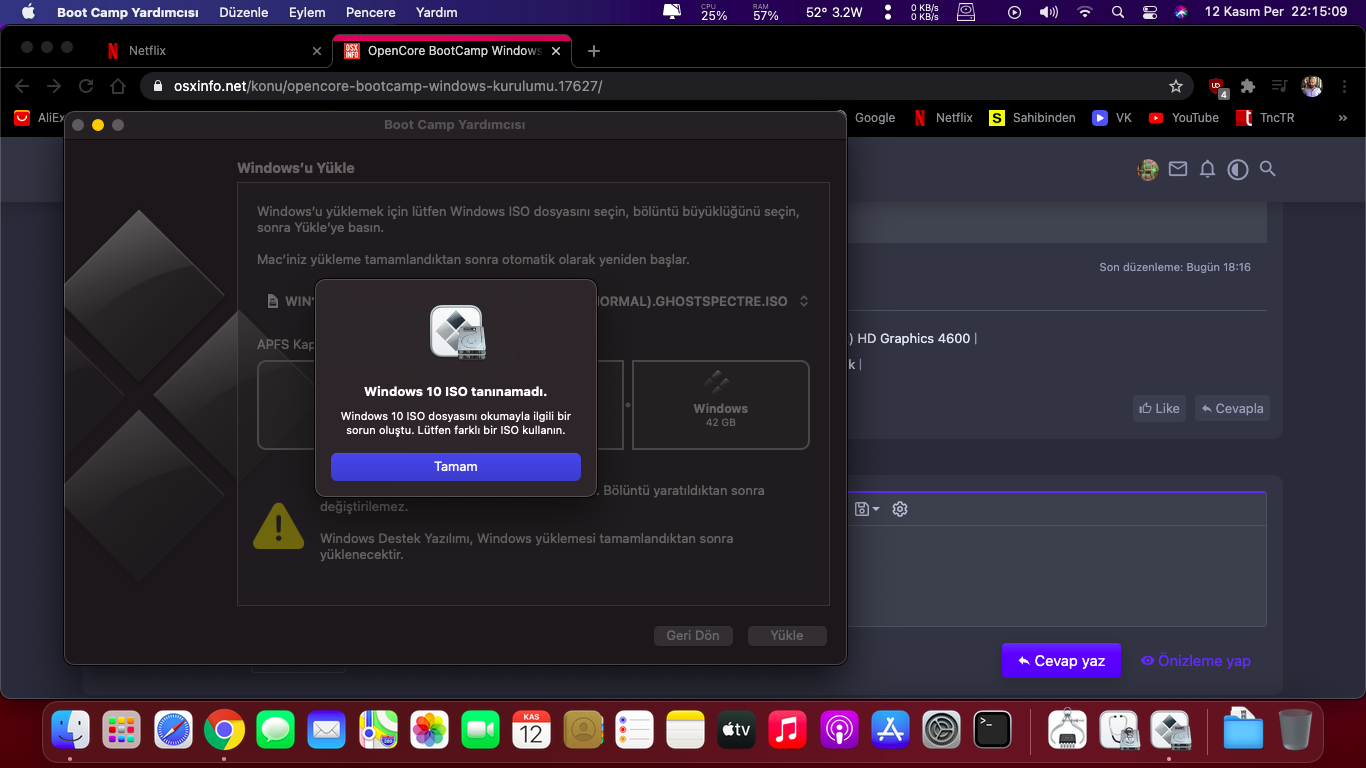The width and height of the screenshot is (1366, 768).
Task: Expand the save draft dropdown in the editor
Action: pos(866,509)
